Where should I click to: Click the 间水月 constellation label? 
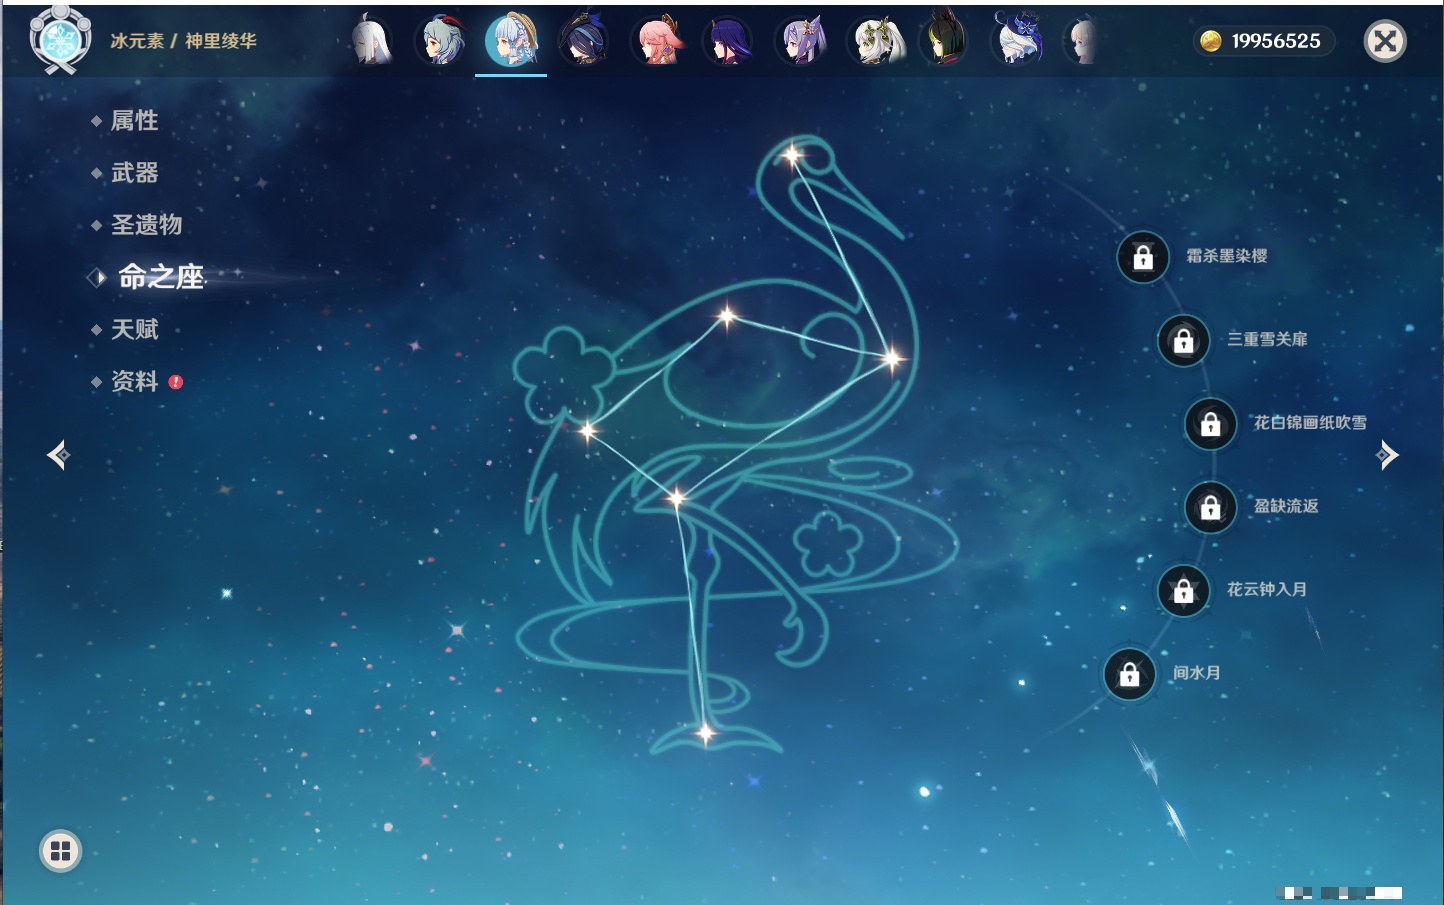coord(1197,673)
